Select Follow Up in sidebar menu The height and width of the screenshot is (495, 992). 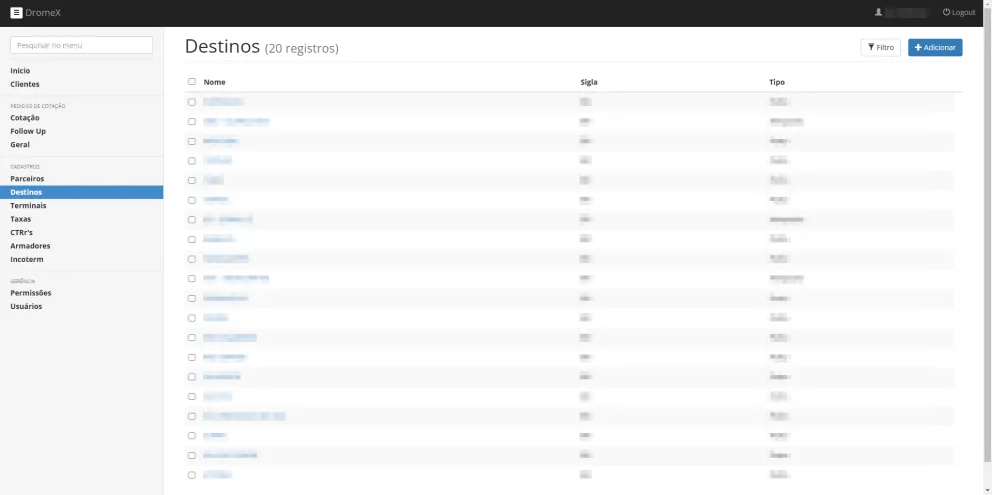[x=28, y=131]
